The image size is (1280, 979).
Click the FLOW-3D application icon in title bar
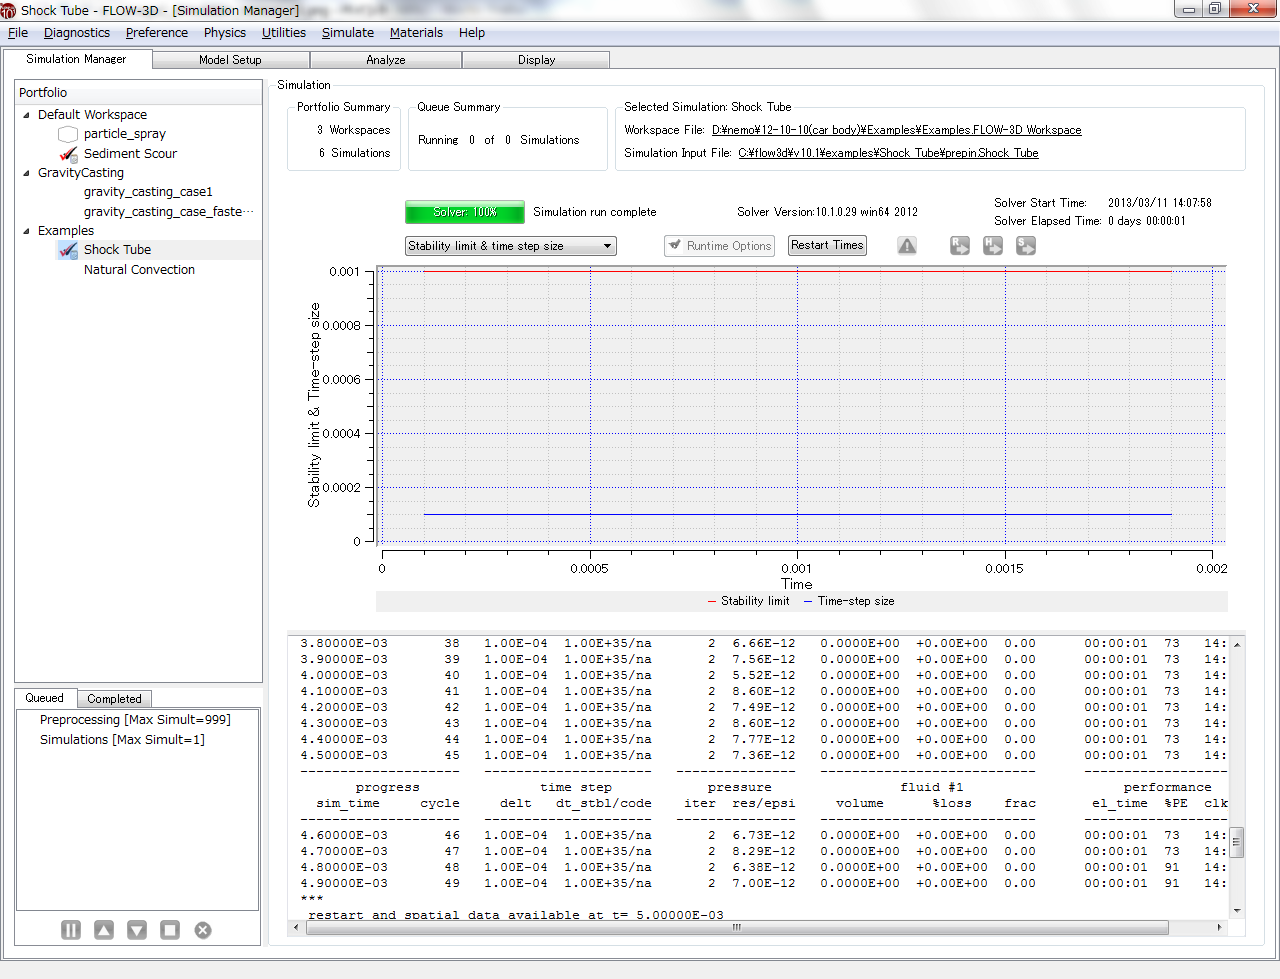pos(9,10)
